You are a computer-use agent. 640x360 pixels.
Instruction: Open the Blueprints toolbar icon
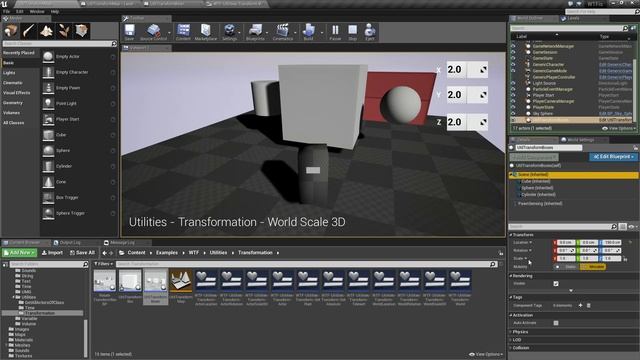coord(255,32)
